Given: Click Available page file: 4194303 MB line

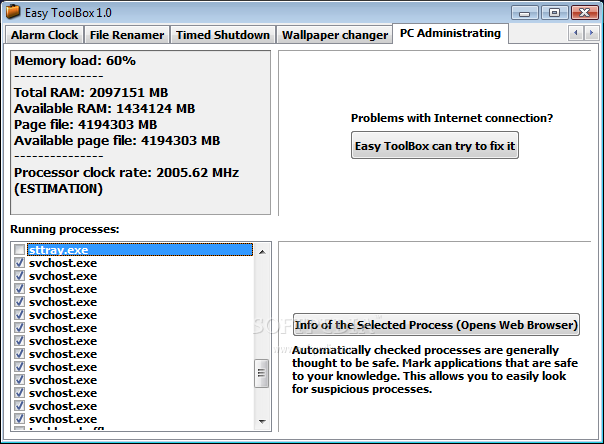Looking at the screenshot, I should [117, 141].
